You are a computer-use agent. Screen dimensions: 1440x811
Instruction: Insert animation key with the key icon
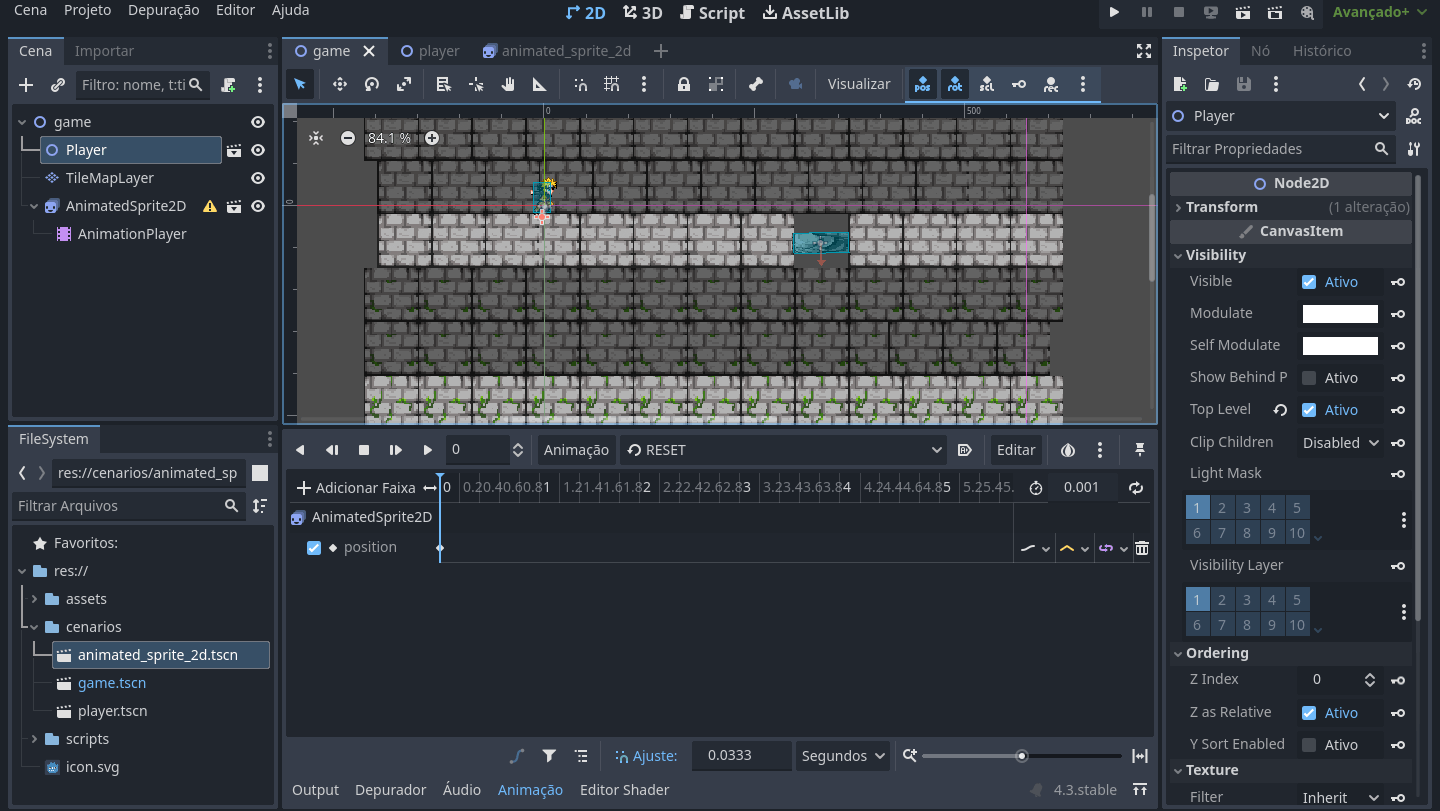[1019, 85]
